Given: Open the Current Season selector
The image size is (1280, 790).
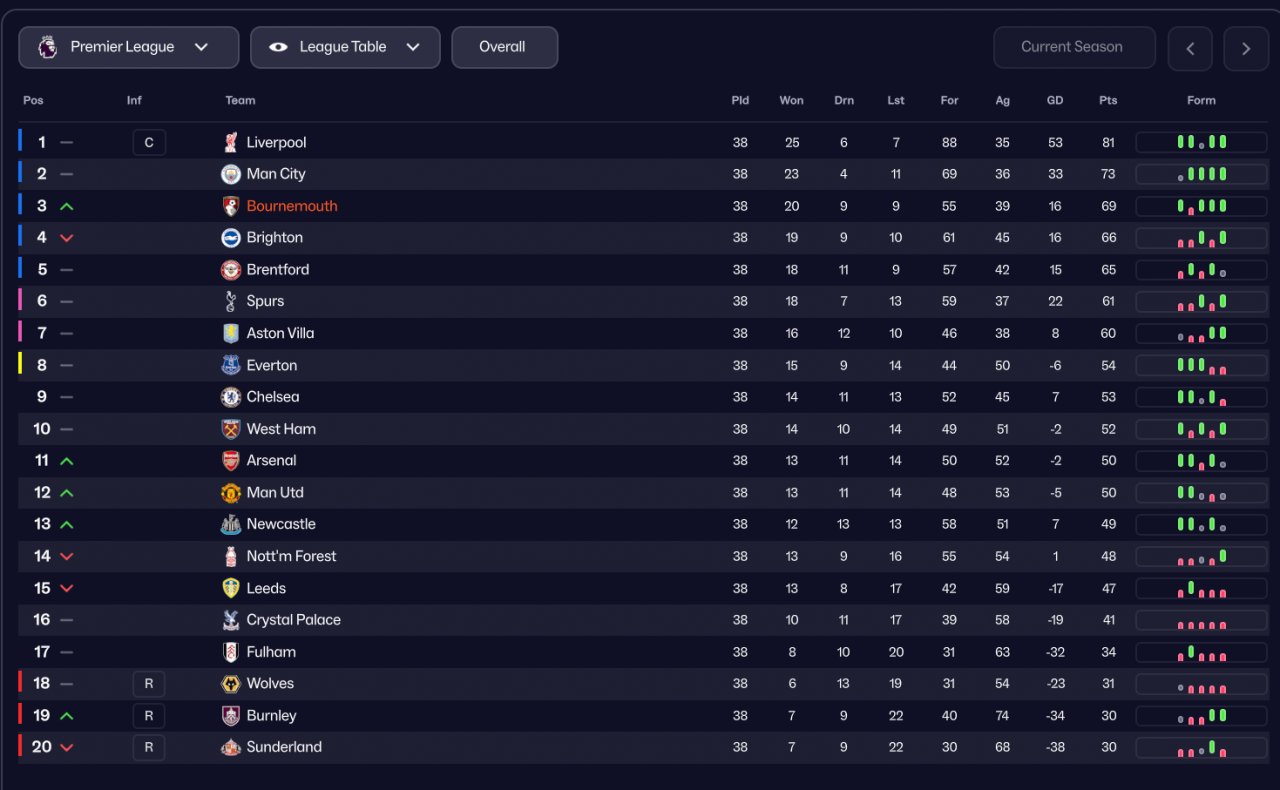Looking at the screenshot, I should [x=1073, y=47].
